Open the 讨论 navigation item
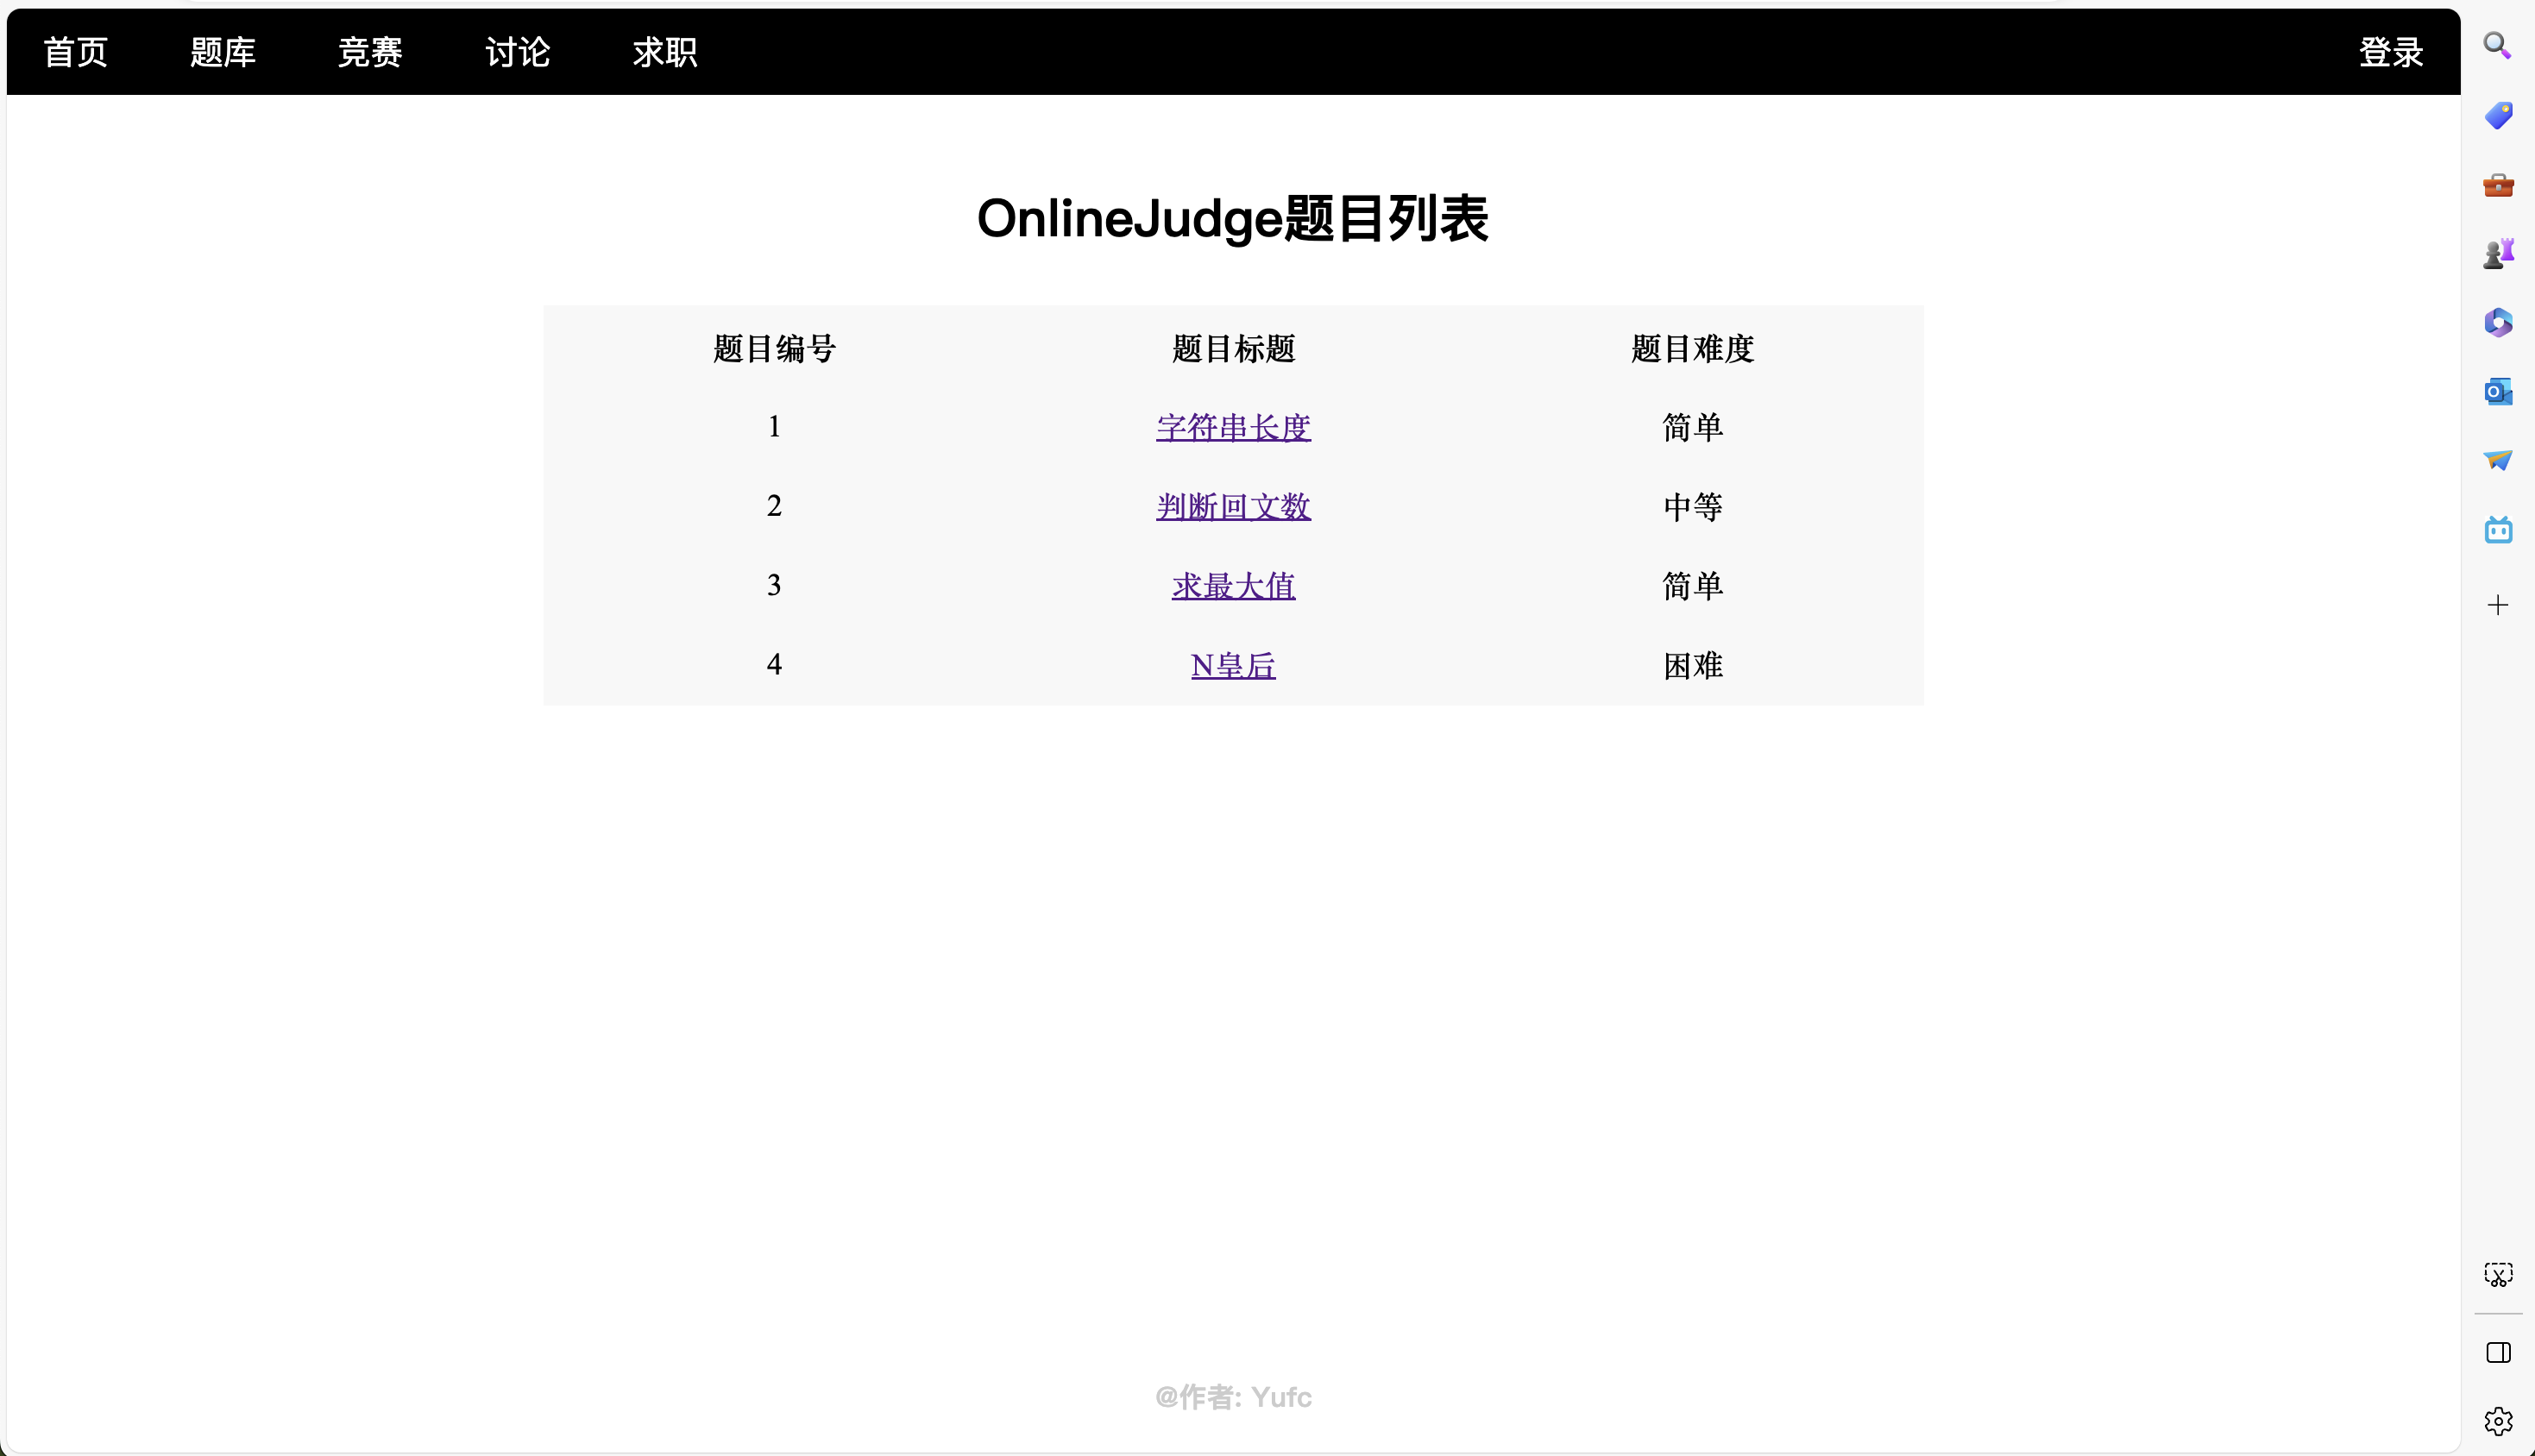The width and height of the screenshot is (2535, 1456). click(x=518, y=52)
